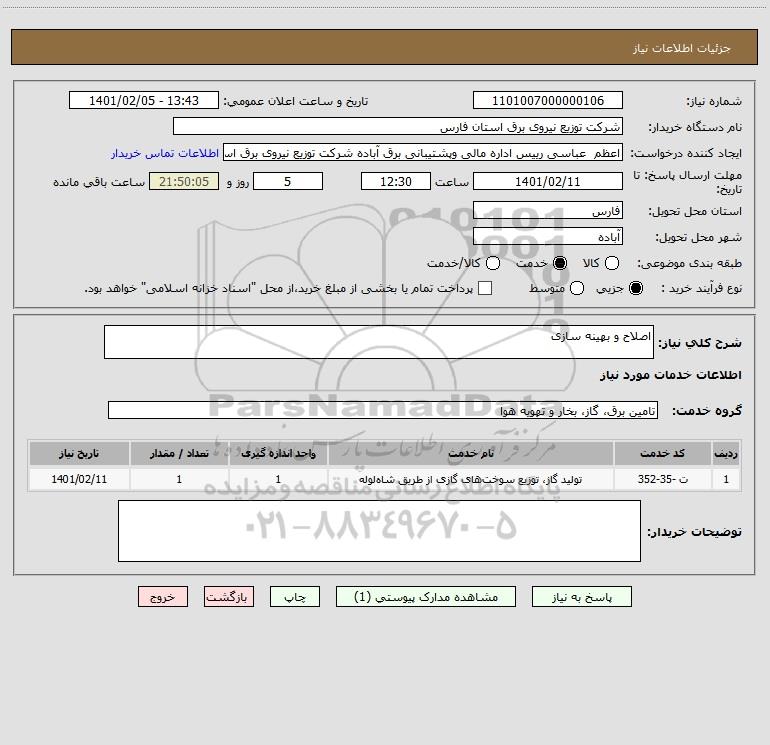Click the کد خدمت column header

point(662,453)
